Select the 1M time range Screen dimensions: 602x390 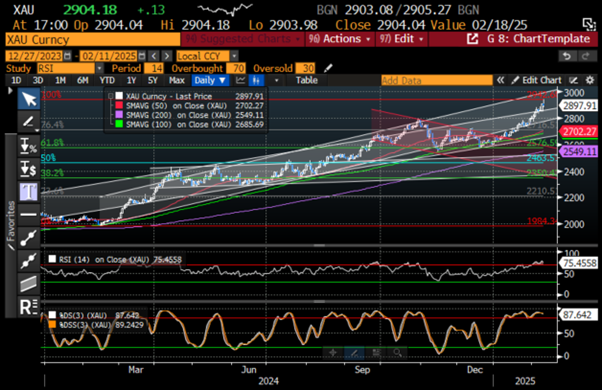coord(60,80)
